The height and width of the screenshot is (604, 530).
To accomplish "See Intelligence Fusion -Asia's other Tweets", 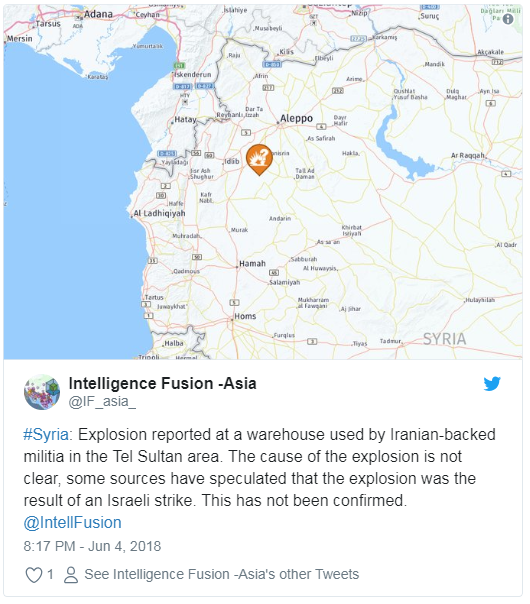I will 221,574.
